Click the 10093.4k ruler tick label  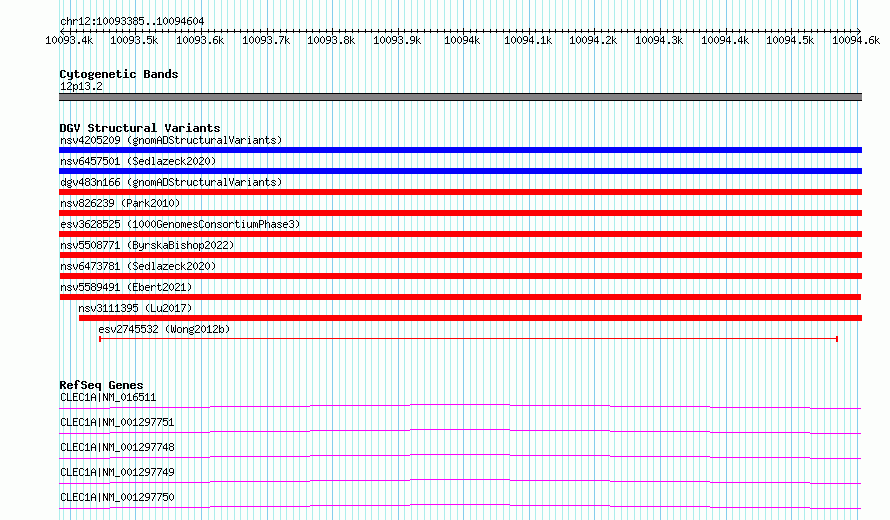69,40
